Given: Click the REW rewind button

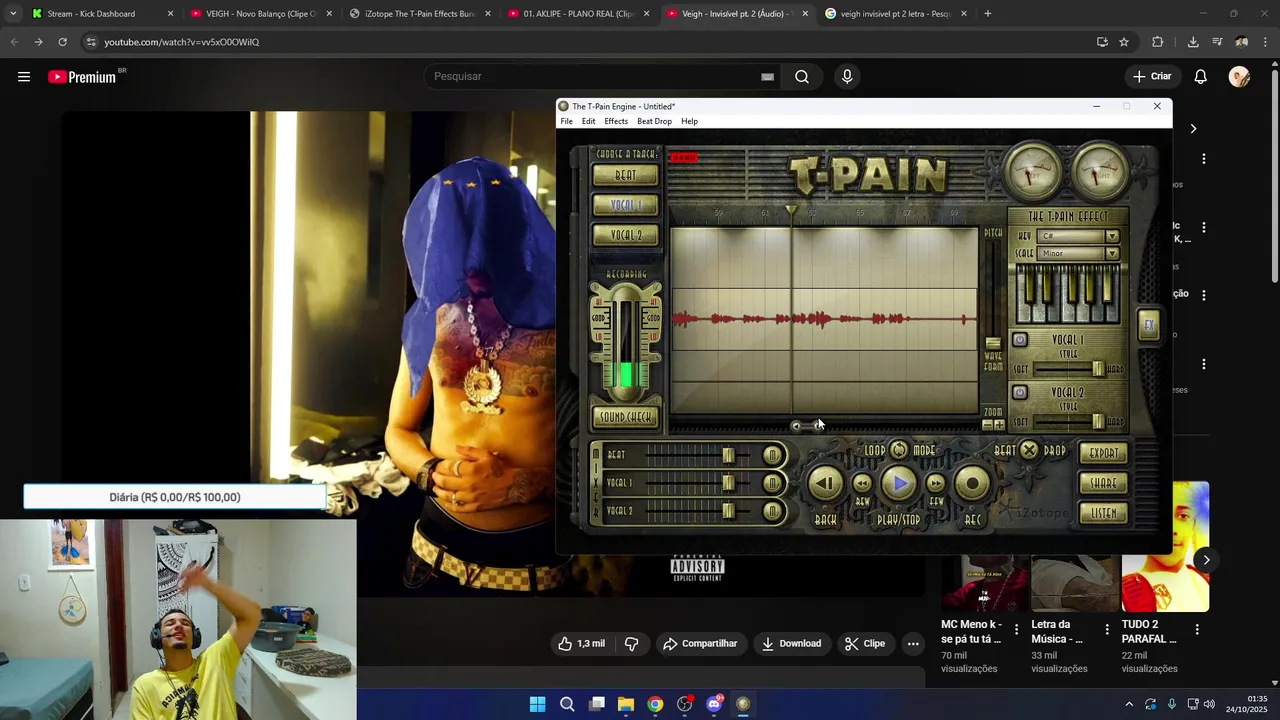Looking at the screenshot, I should pyautogui.click(x=862, y=484).
